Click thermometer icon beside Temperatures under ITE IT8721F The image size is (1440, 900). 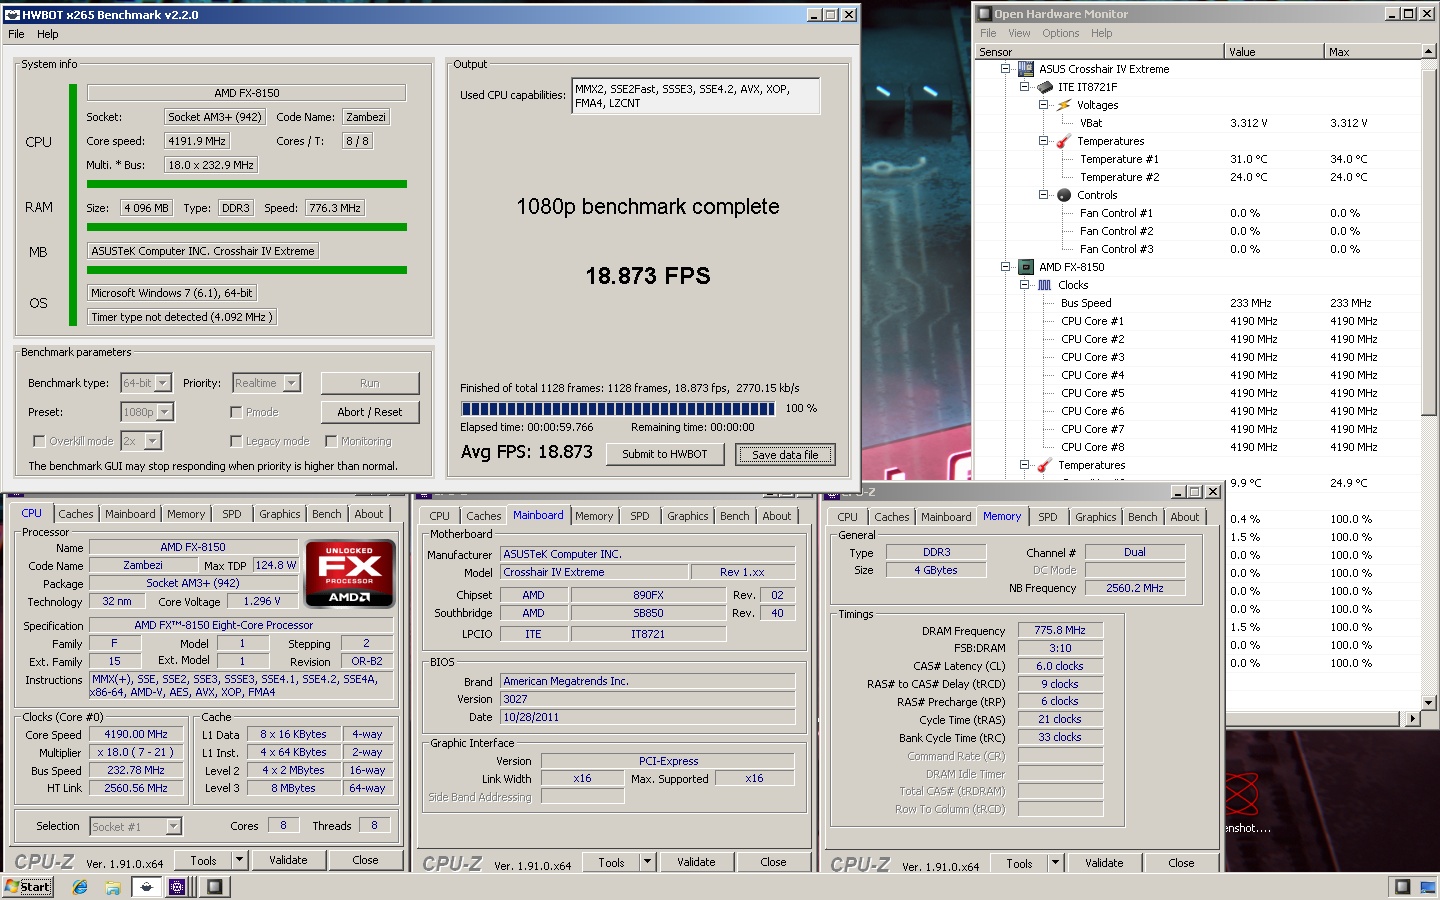coord(1064,141)
